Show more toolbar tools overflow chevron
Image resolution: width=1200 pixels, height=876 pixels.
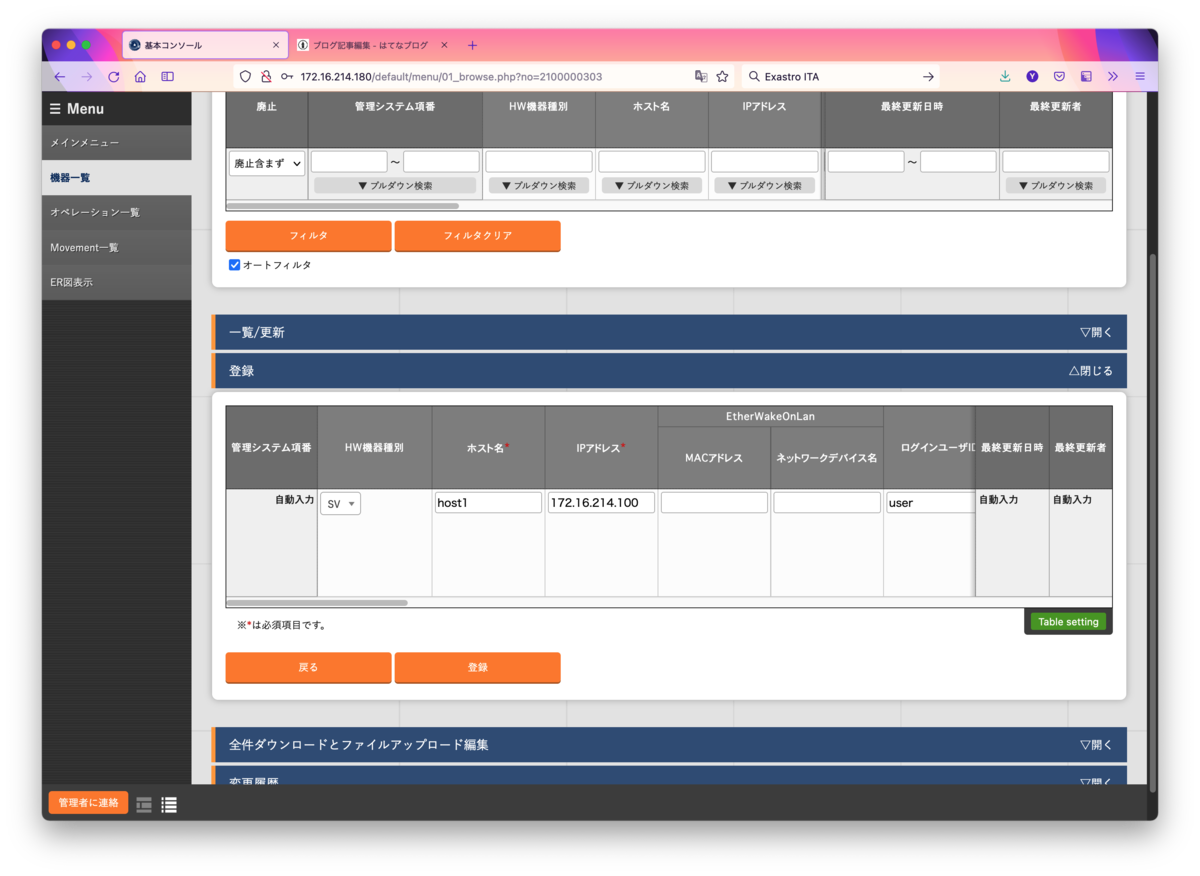[1112, 76]
